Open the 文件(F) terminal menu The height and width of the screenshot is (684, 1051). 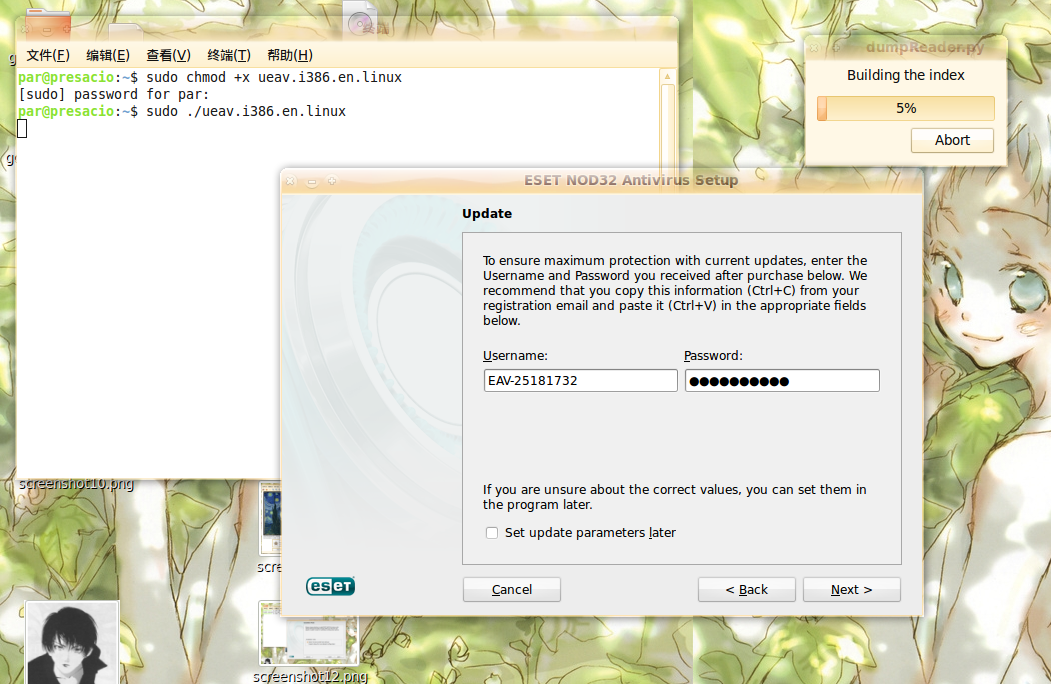(48, 56)
